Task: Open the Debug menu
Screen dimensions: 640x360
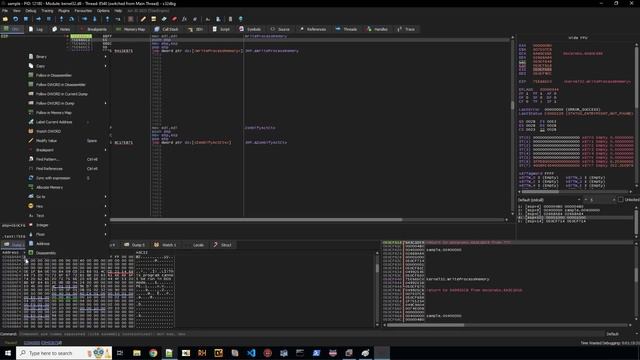Action: [x=31, y=11]
